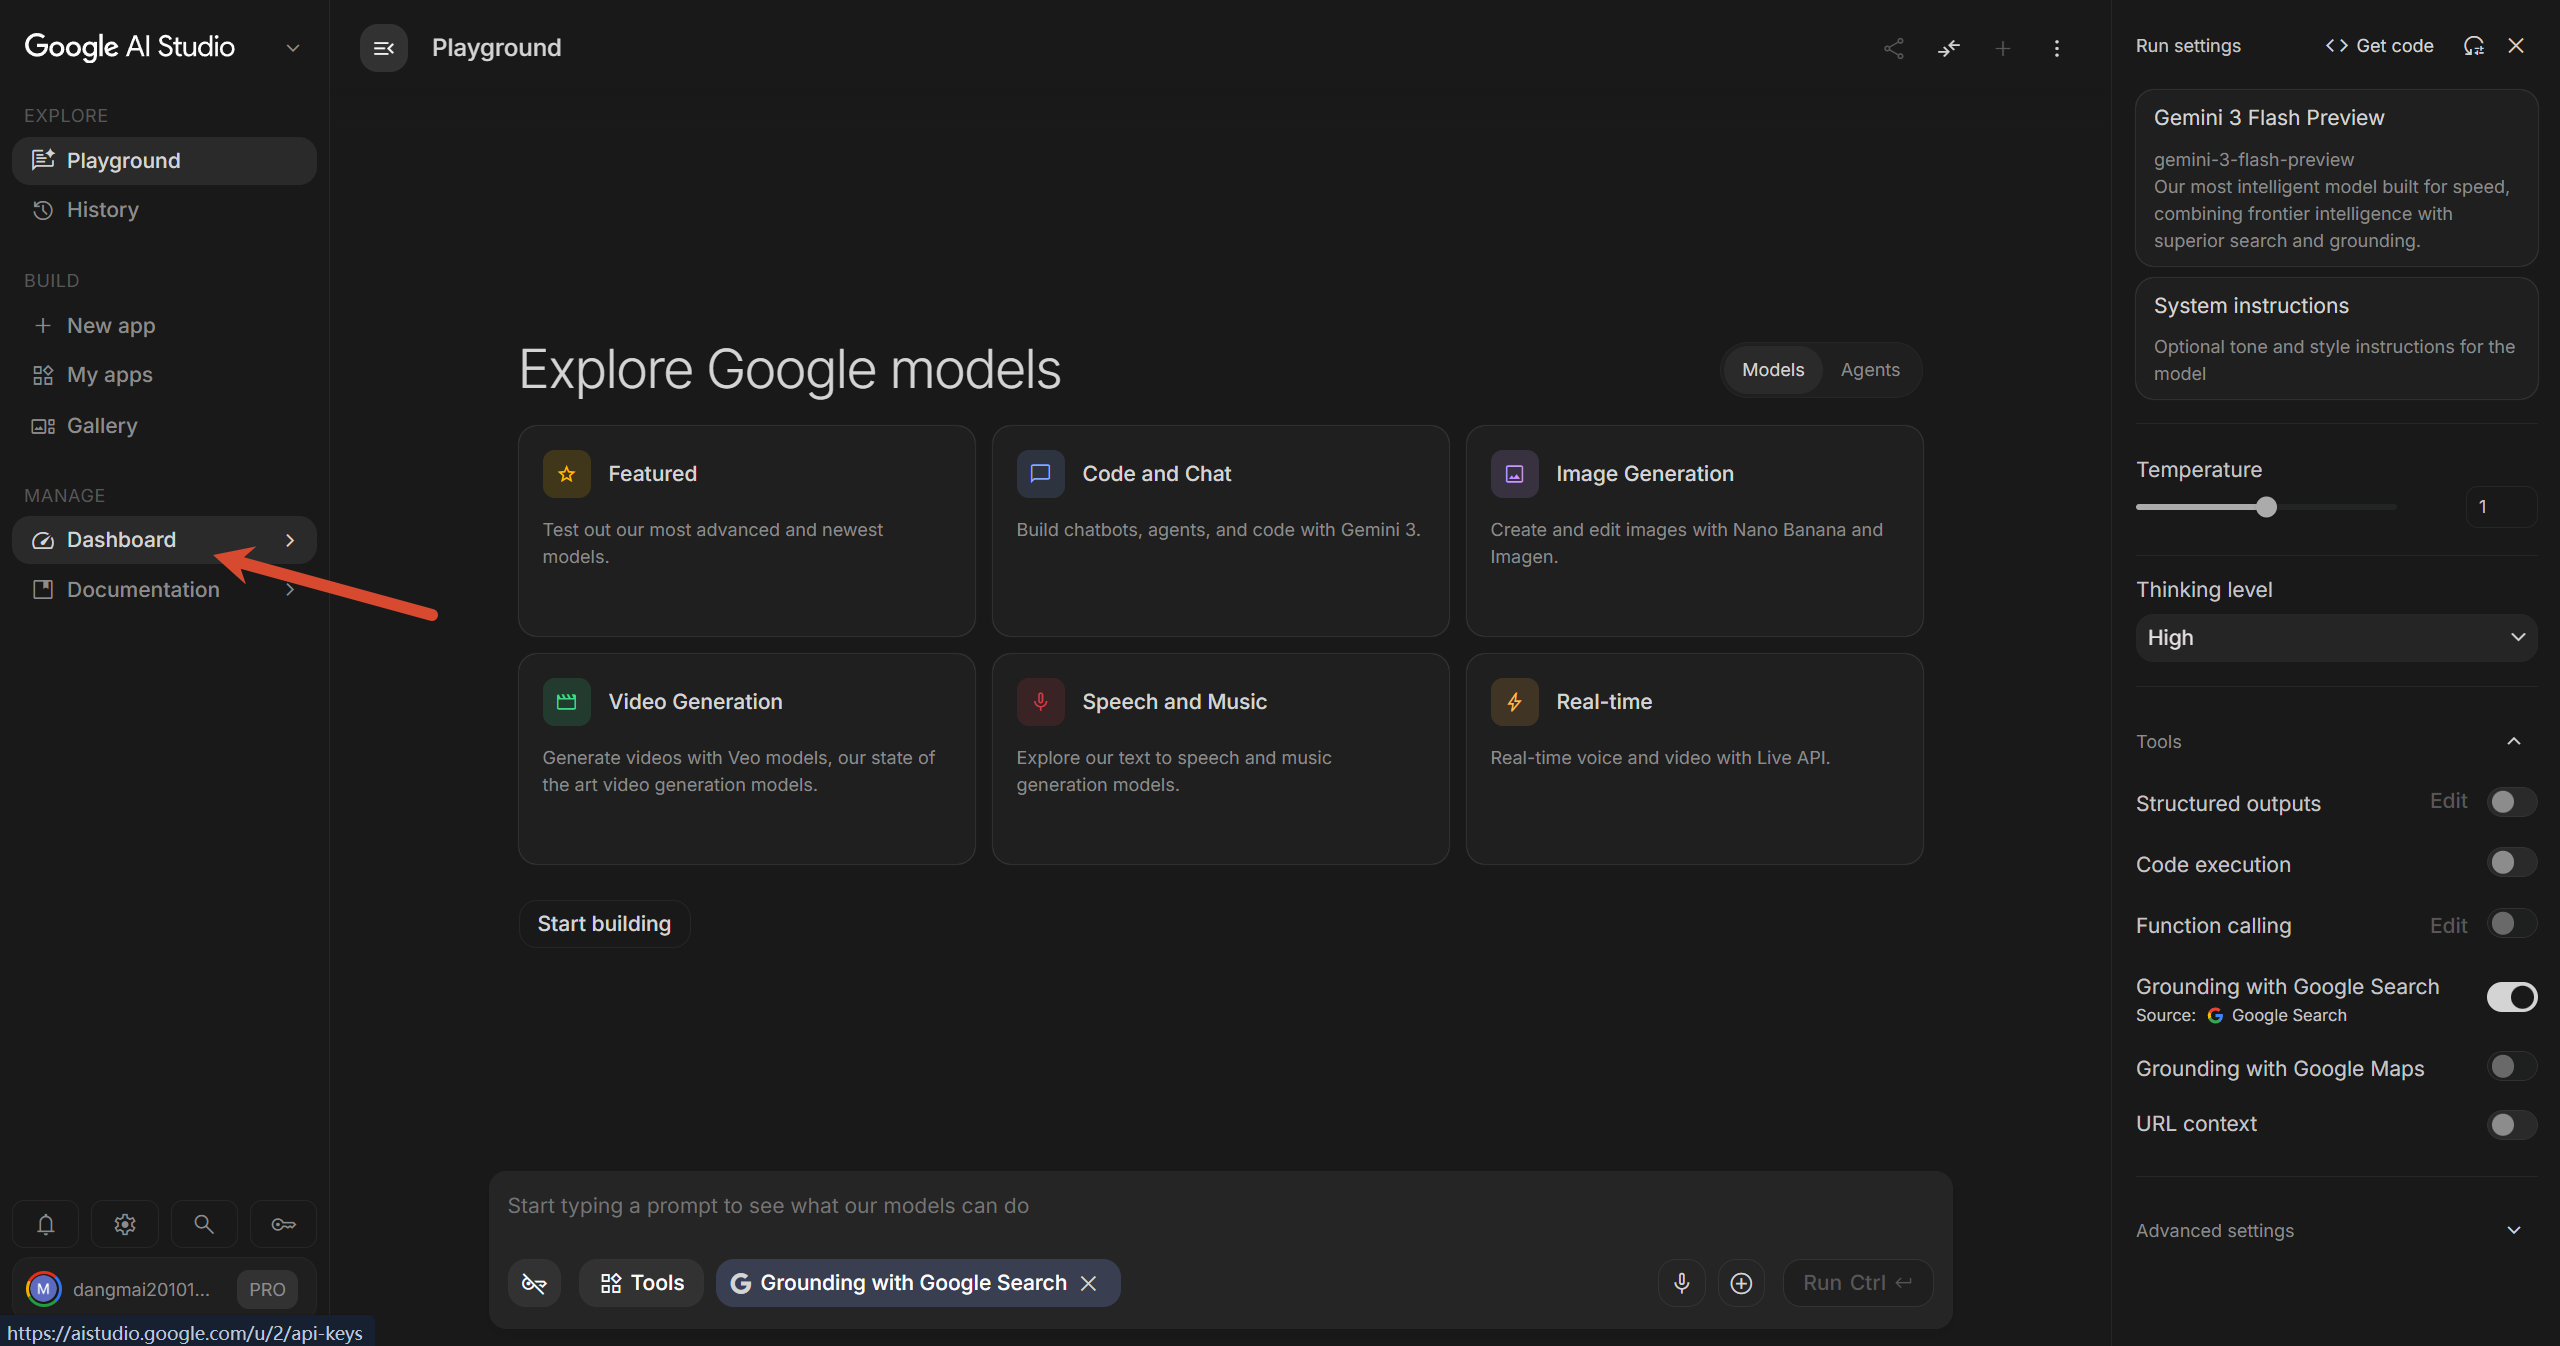This screenshot has width=2560, height=1346.
Task: Click the Temperature value input box
Action: 2500,507
